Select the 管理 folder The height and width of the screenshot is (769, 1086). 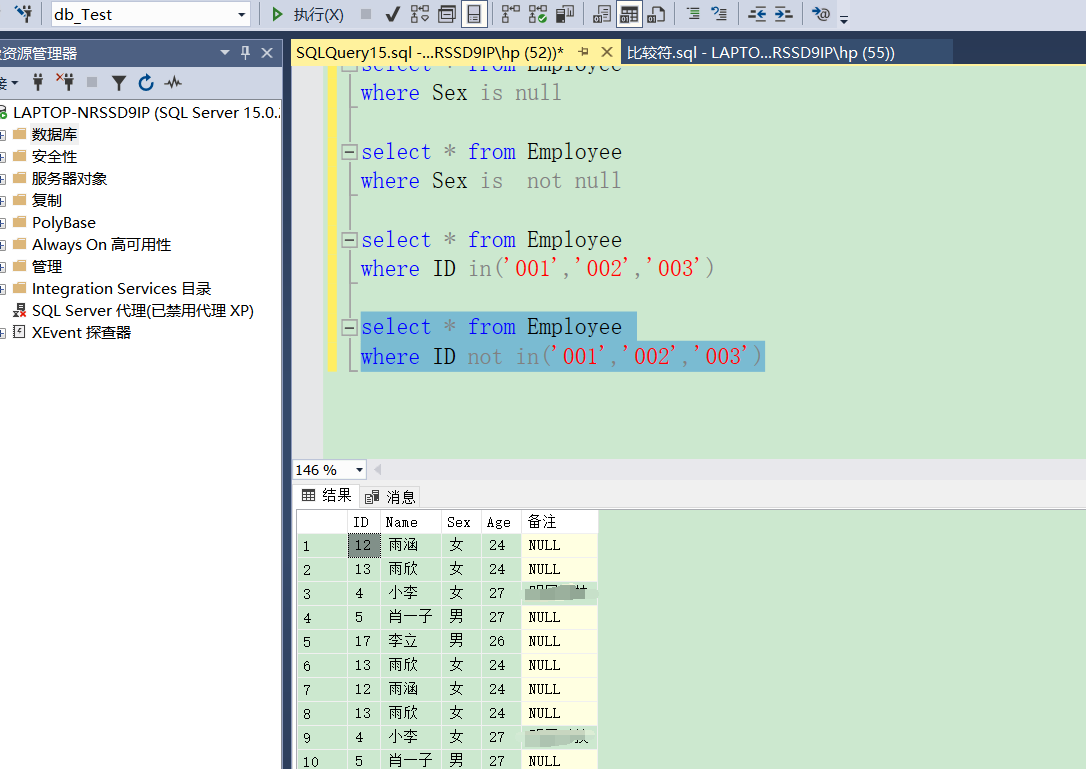tap(46, 267)
